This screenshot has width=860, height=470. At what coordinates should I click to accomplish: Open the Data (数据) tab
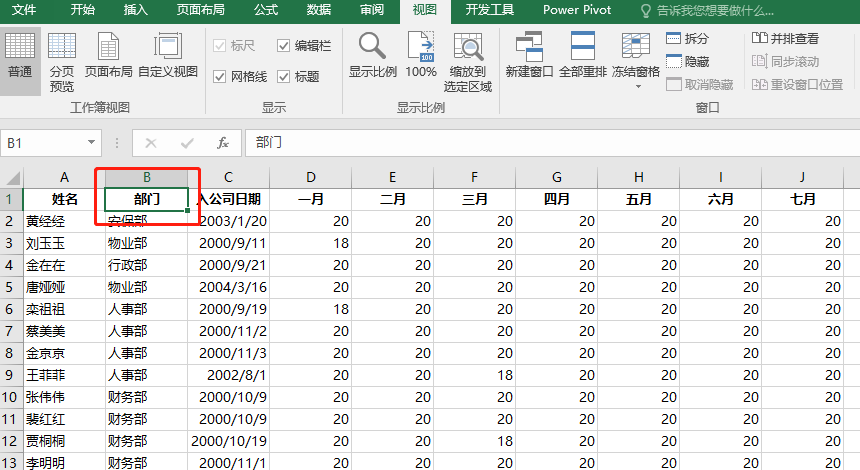(319, 10)
